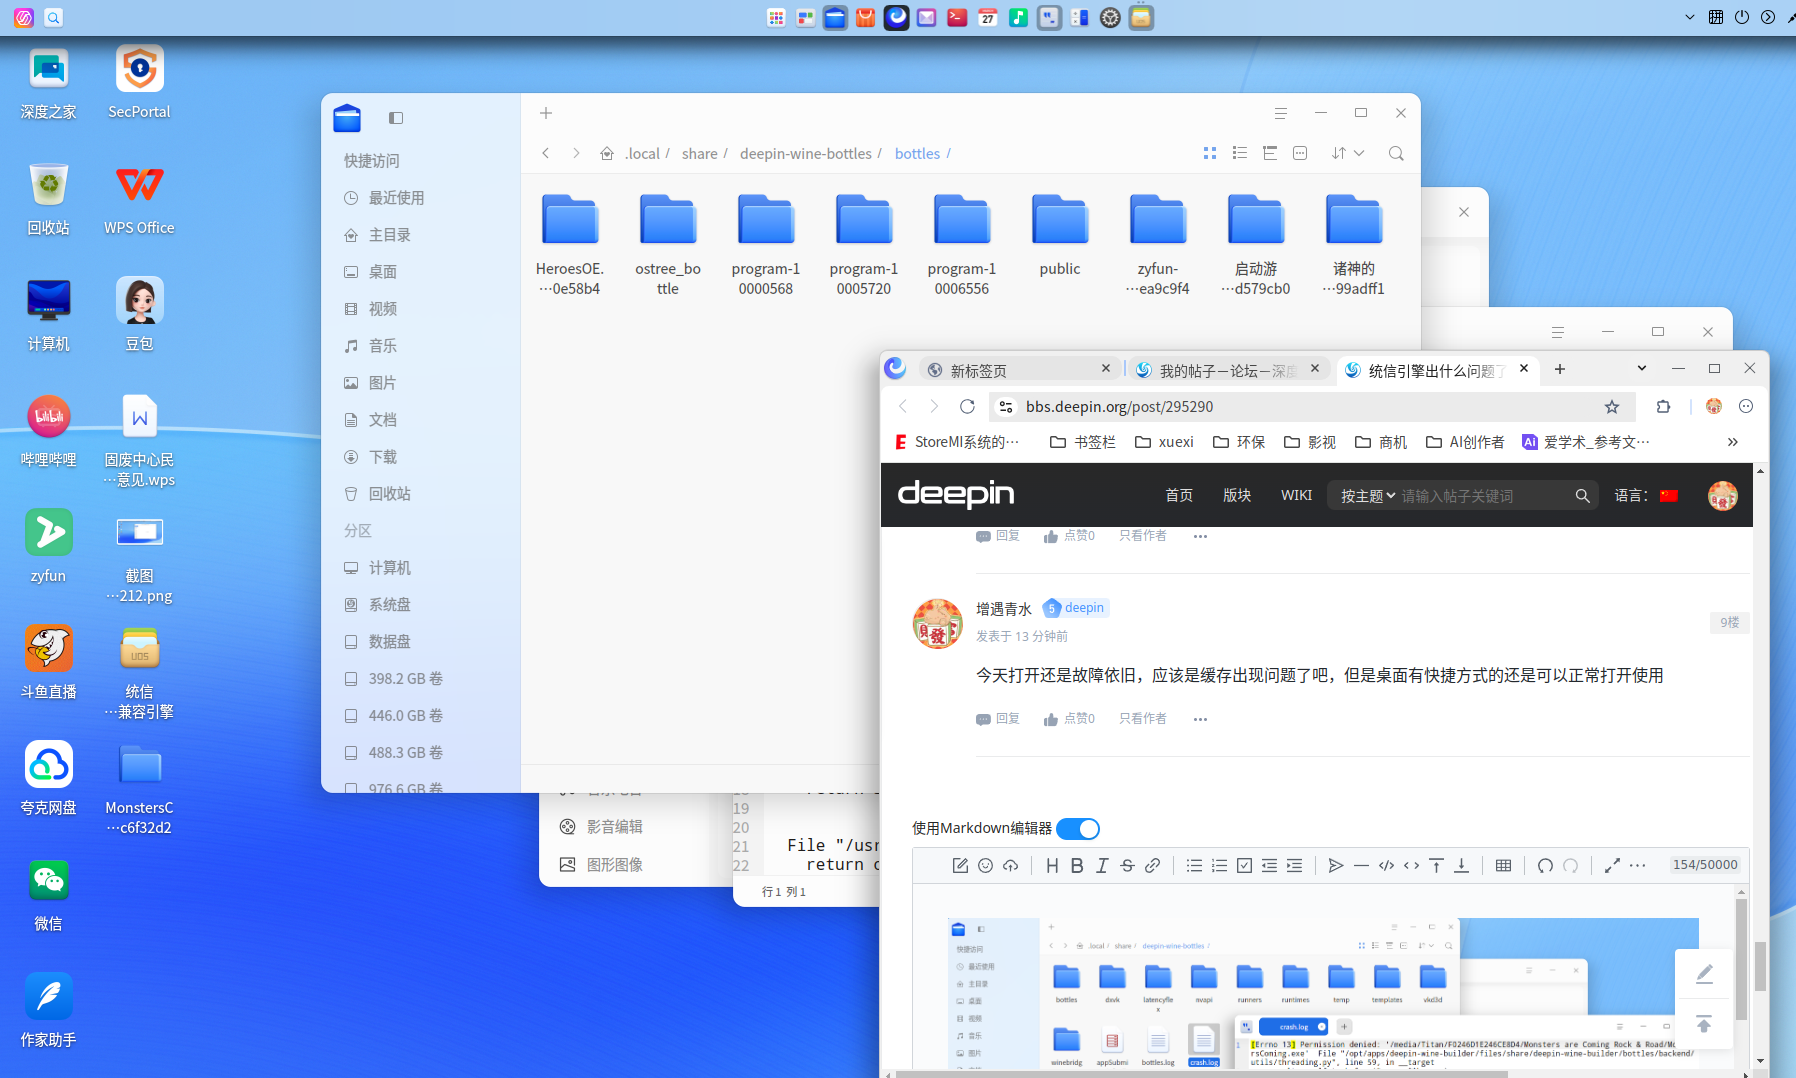Expand the bookmarks bar overflow chevron
This screenshot has width=1796, height=1078.
[x=1732, y=442]
